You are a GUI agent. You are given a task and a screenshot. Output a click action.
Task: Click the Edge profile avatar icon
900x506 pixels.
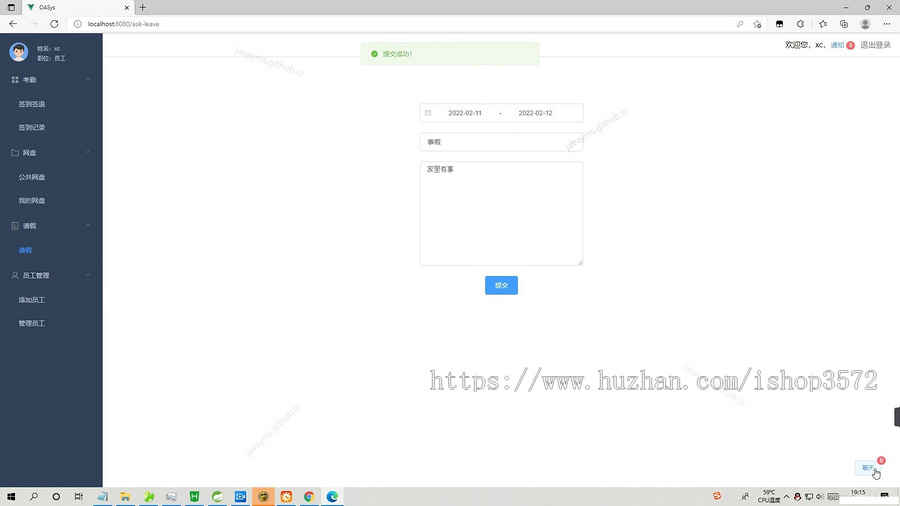(x=865, y=24)
